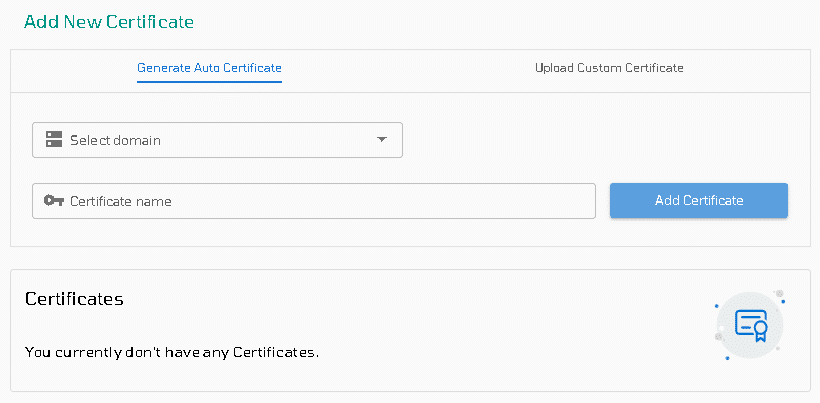
Task: Open the Select domain dropdown
Action: tap(218, 140)
